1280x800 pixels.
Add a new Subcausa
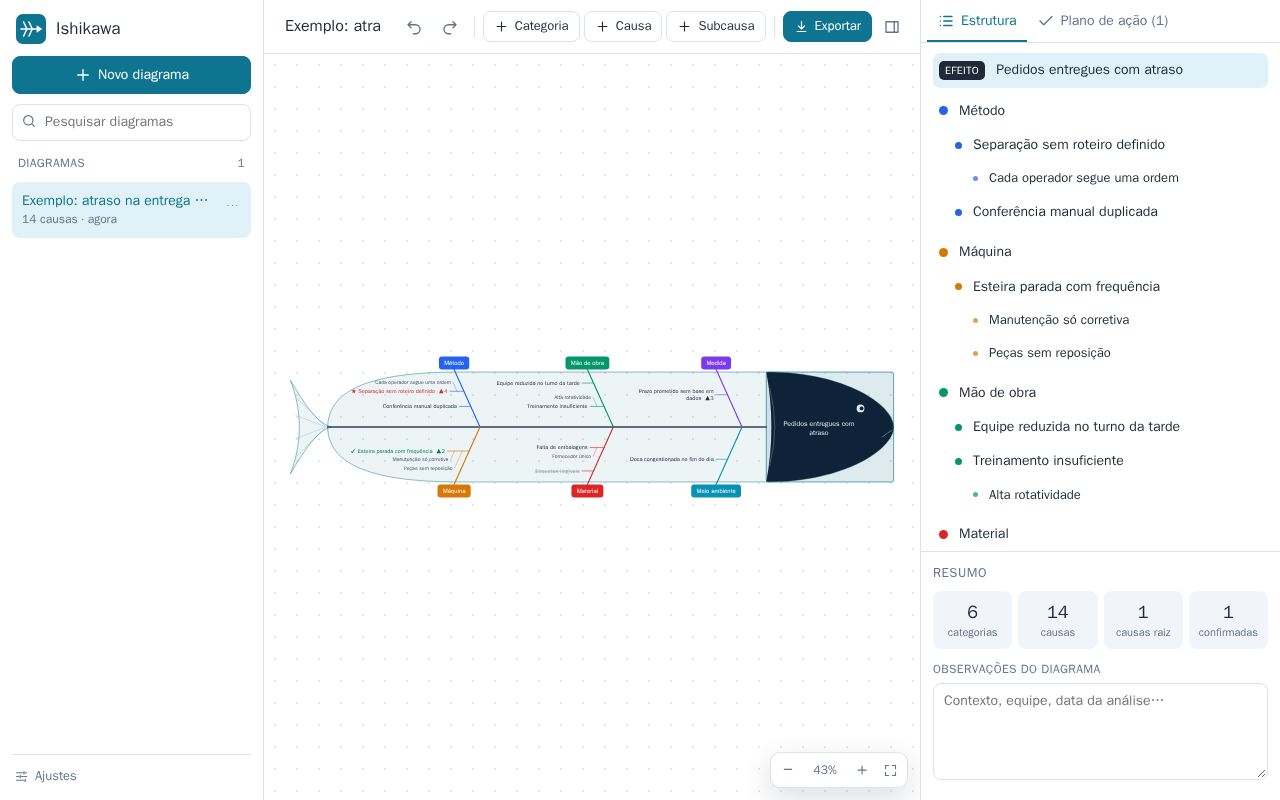[x=716, y=27]
